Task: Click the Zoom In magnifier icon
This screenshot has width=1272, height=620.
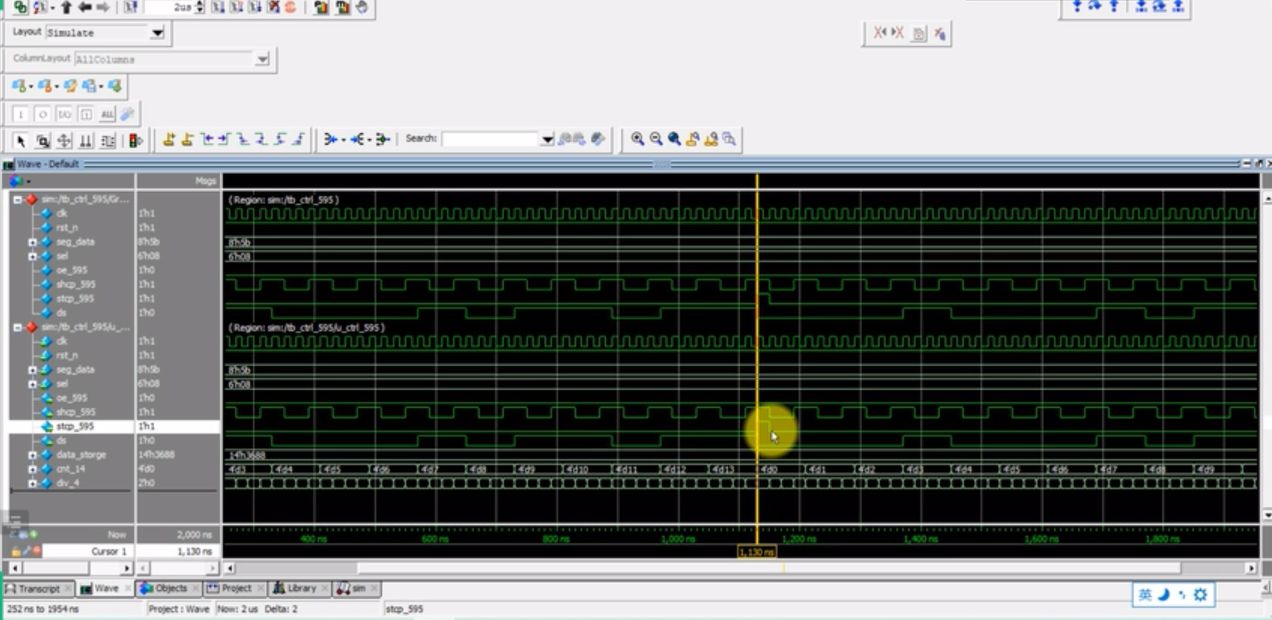Action: [637, 140]
